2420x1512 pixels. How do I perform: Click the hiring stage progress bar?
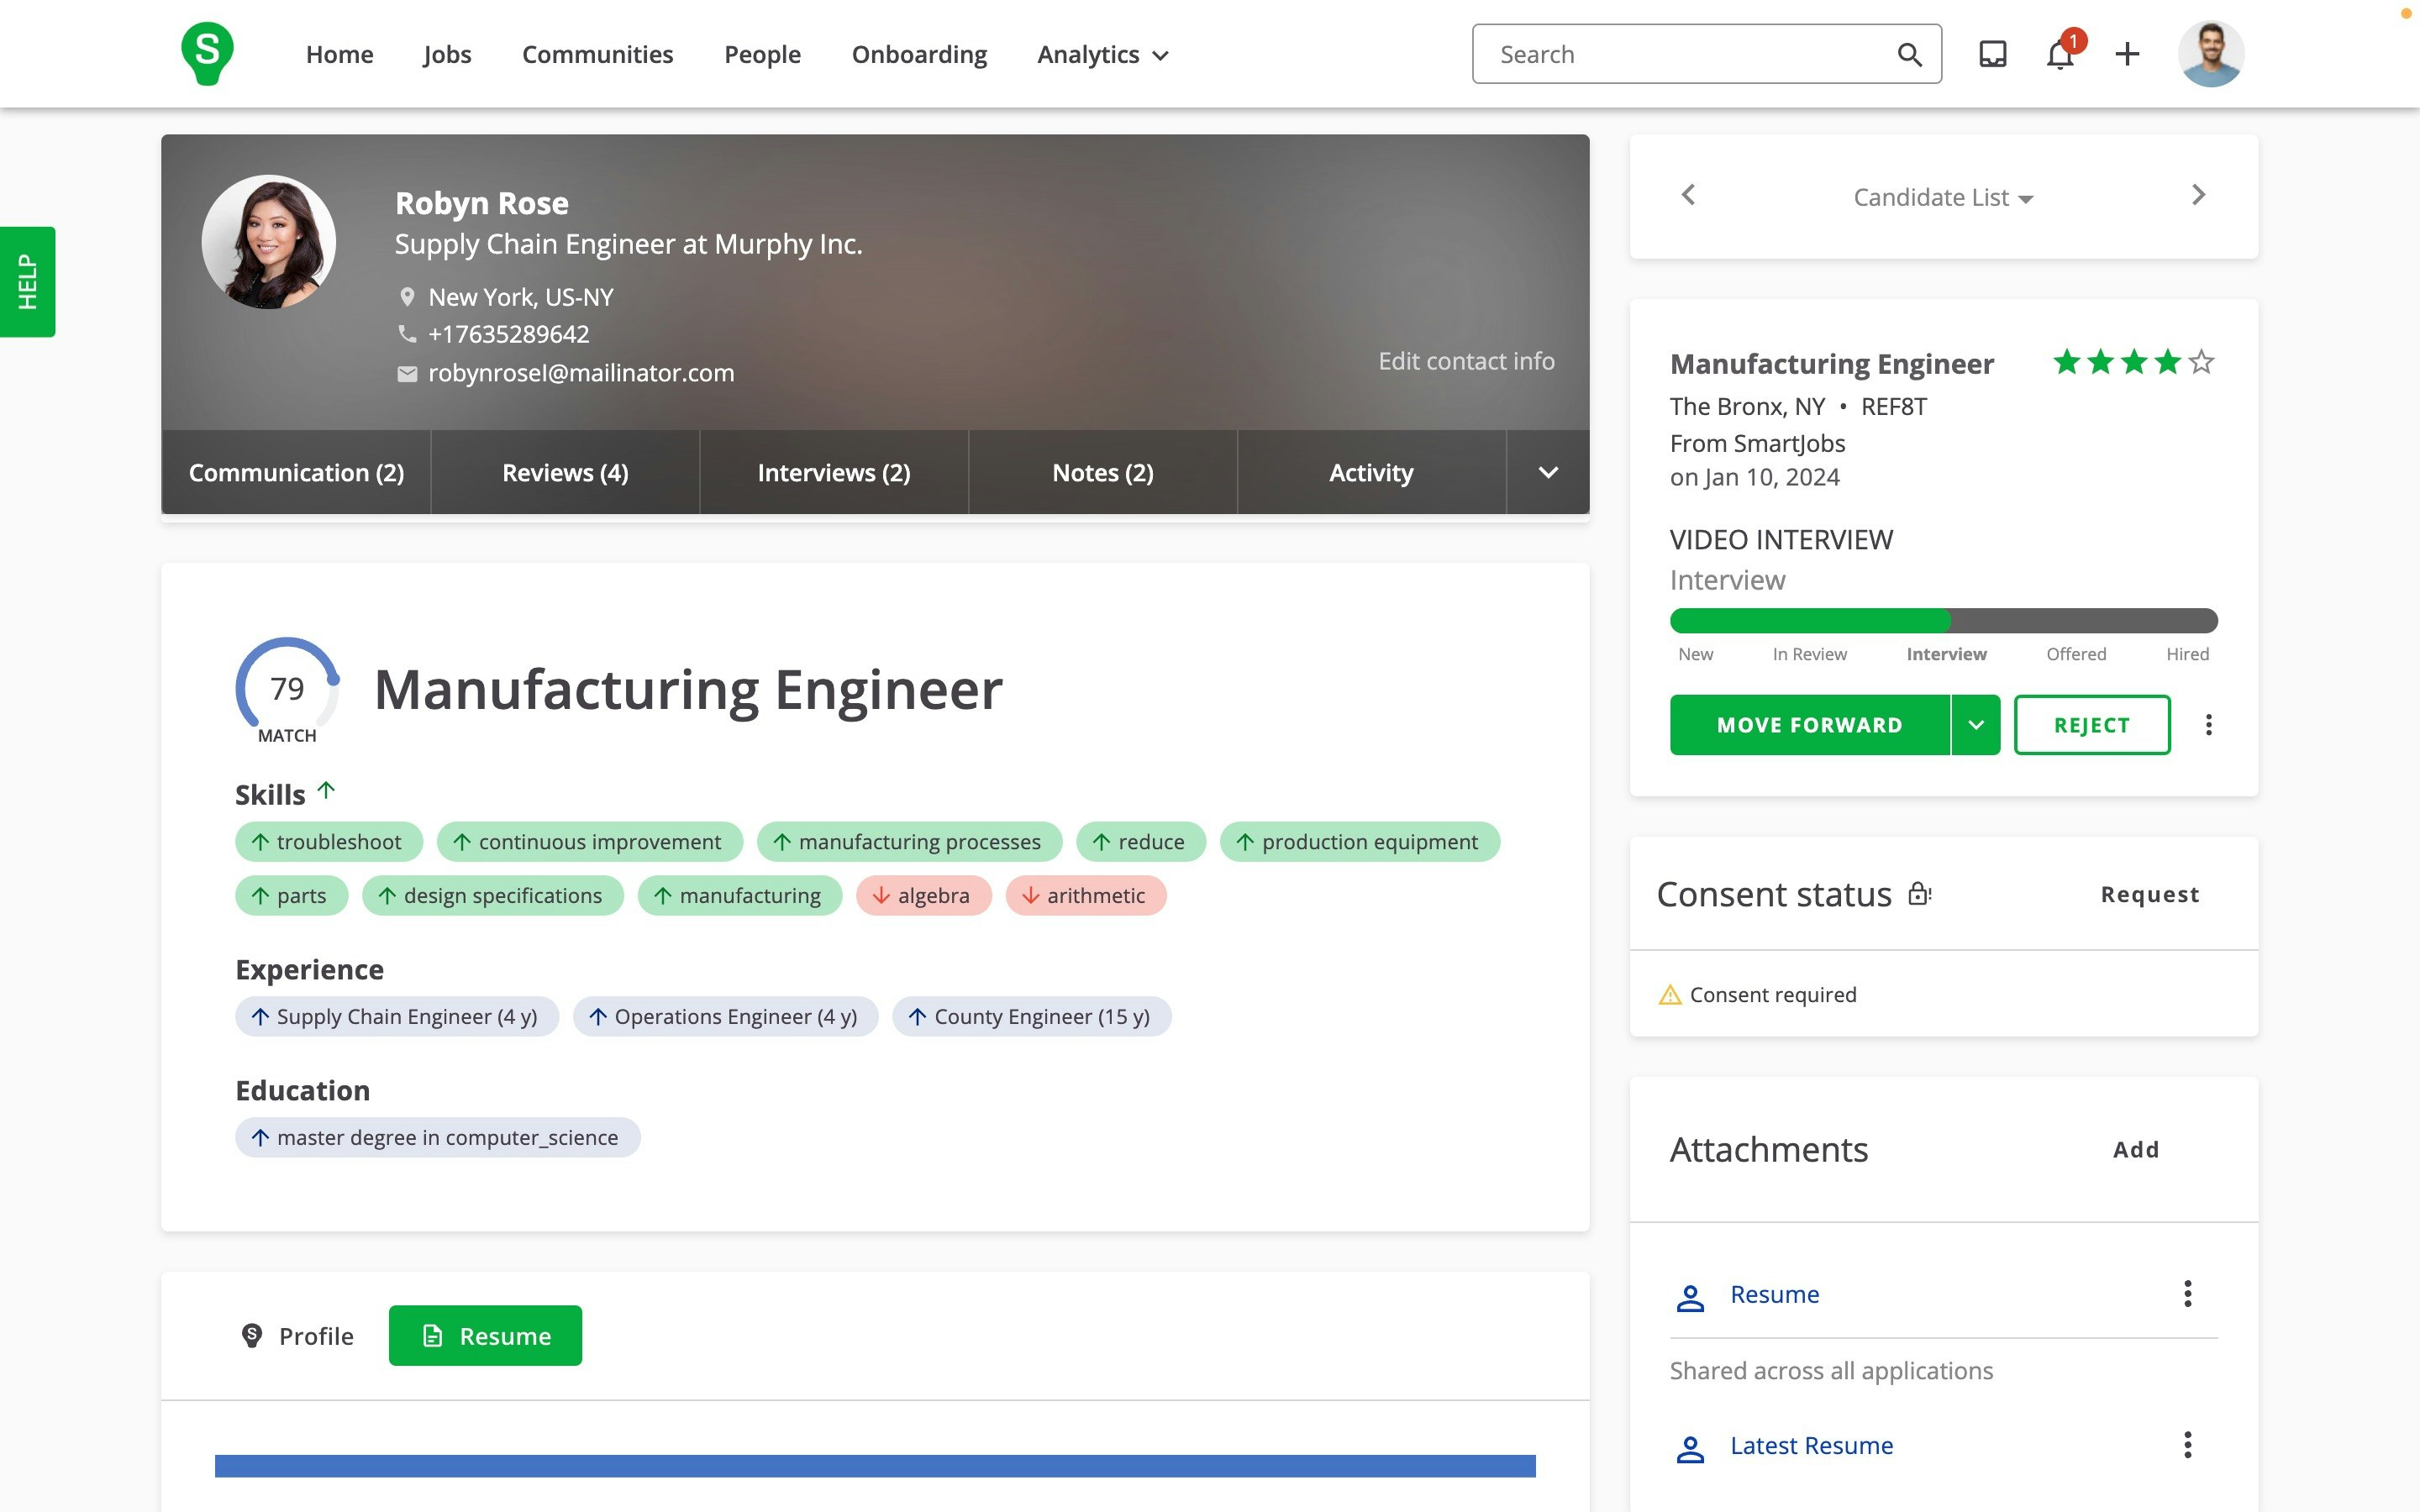click(1943, 620)
